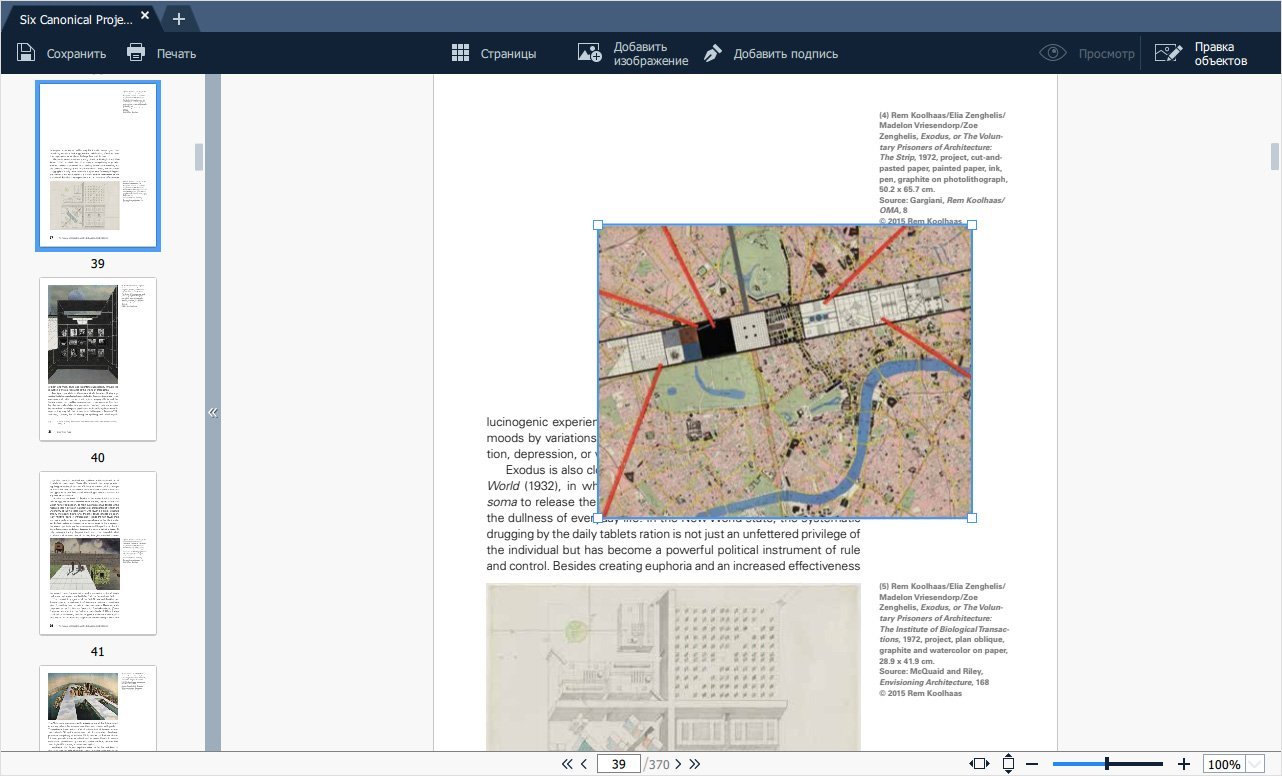Open the Pages (Страницы) grid view
The height and width of the screenshot is (776, 1282).
click(x=461, y=53)
